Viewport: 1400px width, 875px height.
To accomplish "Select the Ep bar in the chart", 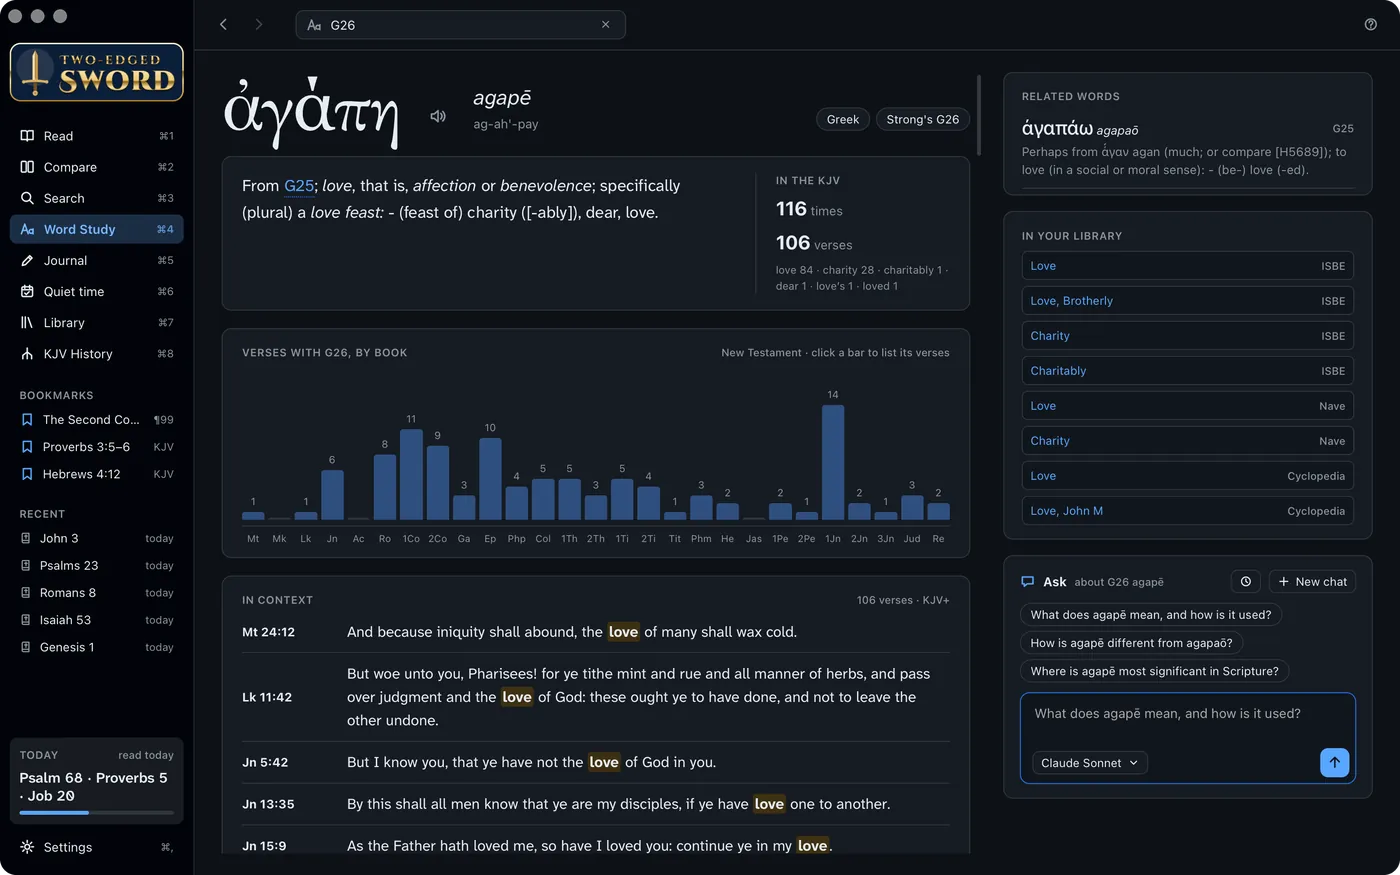I will (490, 479).
